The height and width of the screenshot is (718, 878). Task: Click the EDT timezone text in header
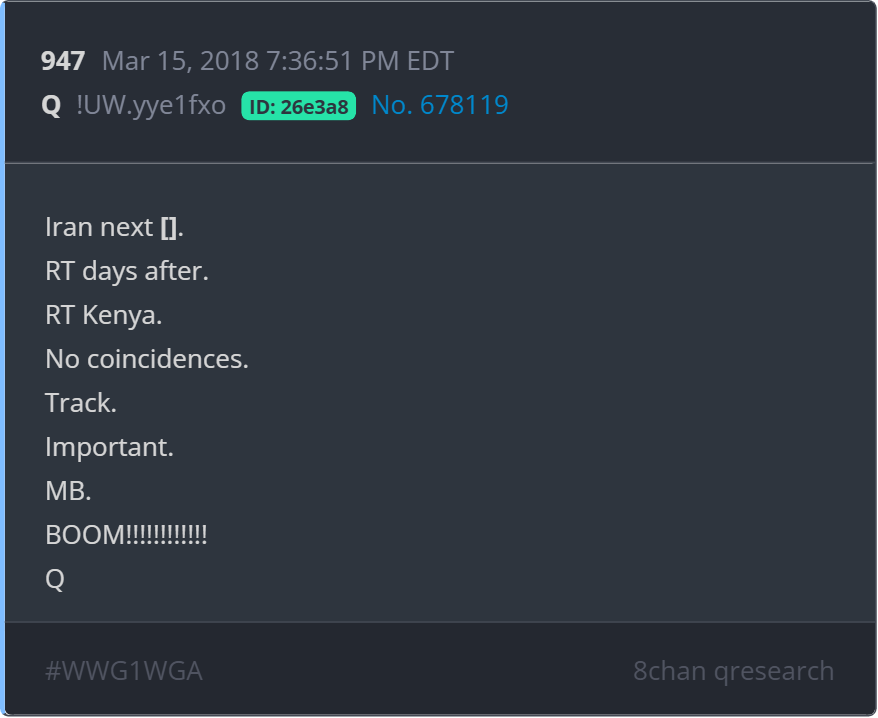click(x=430, y=61)
